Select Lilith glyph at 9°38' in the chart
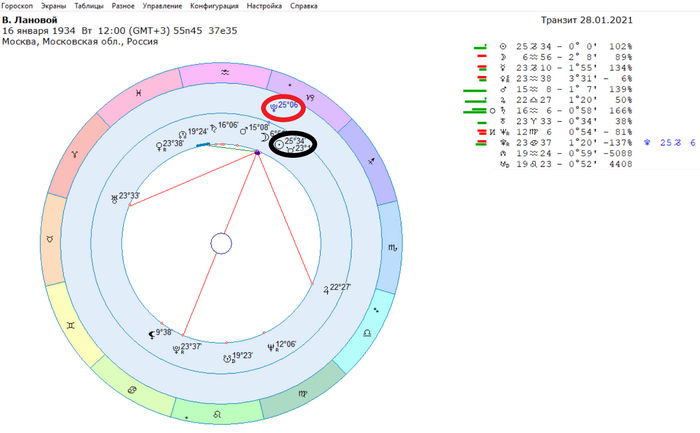The image size is (700, 433). [x=152, y=335]
